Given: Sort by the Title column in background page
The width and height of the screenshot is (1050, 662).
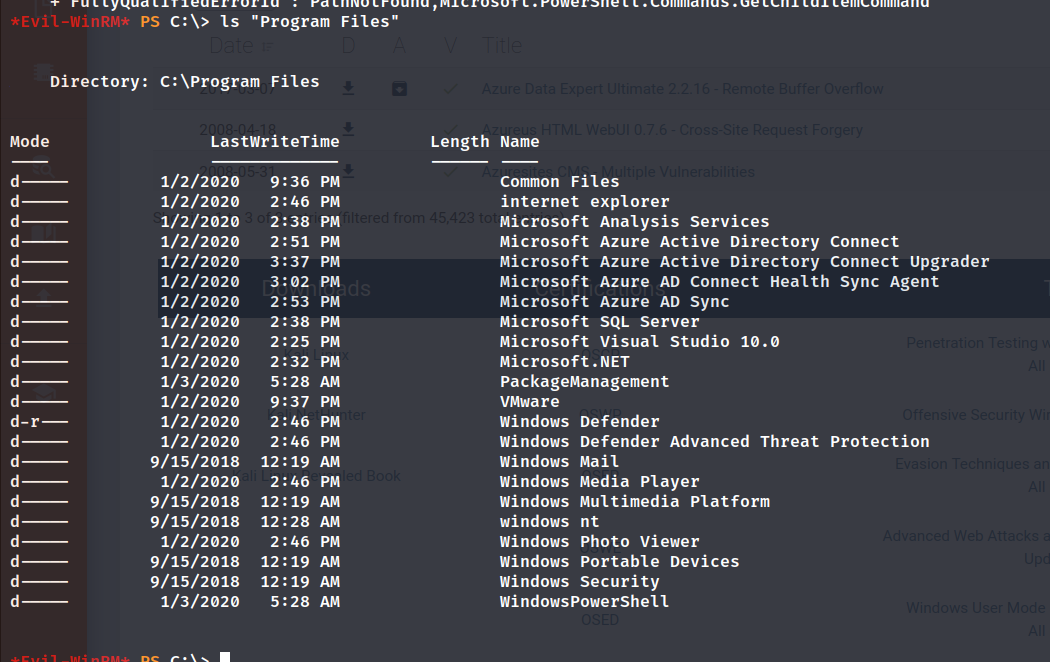Looking at the screenshot, I should [502, 46].
